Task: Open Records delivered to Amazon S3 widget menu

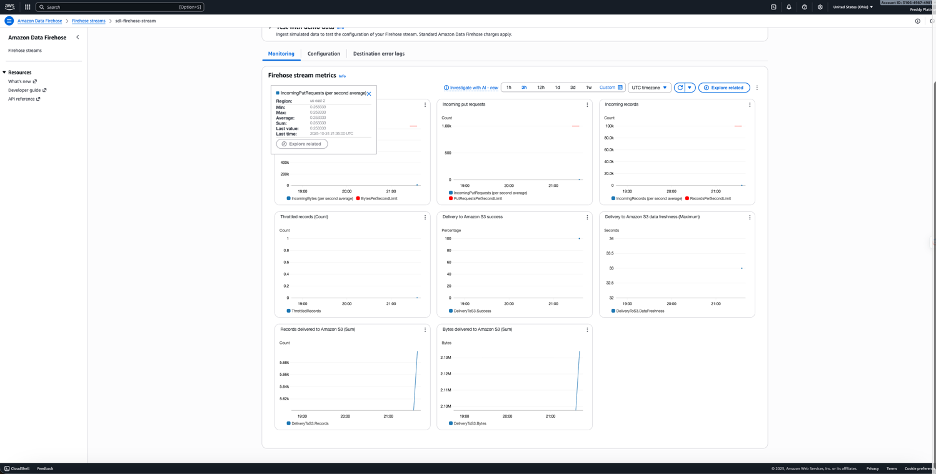Action: click(425, 330)
